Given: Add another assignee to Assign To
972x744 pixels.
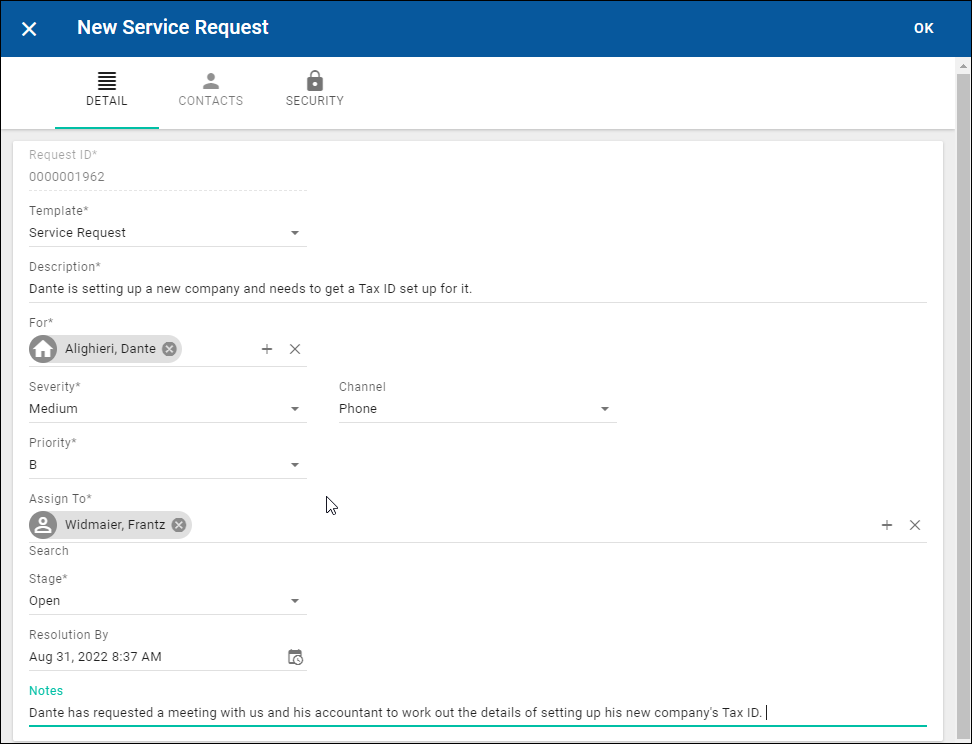Looking at the screenshot, I should 887,525.
